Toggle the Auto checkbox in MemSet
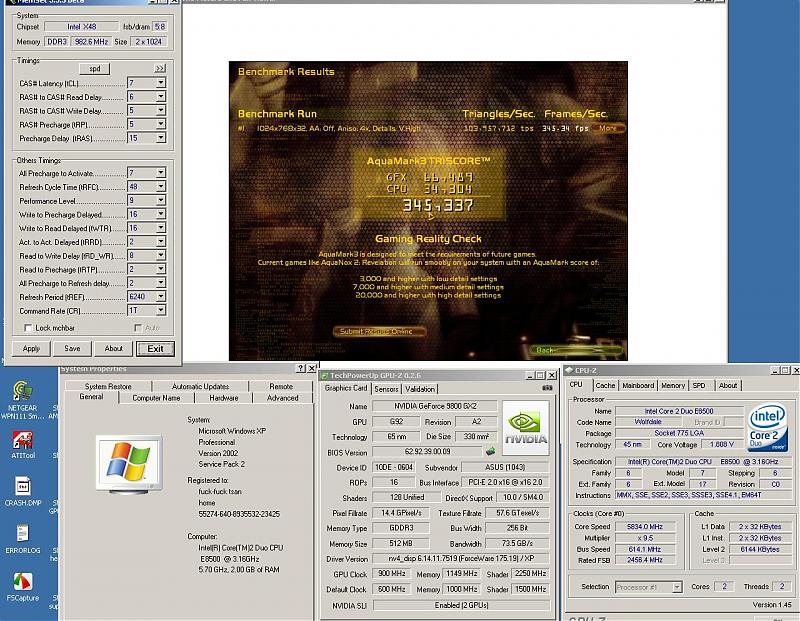The image size is (800, 621). 138,328
